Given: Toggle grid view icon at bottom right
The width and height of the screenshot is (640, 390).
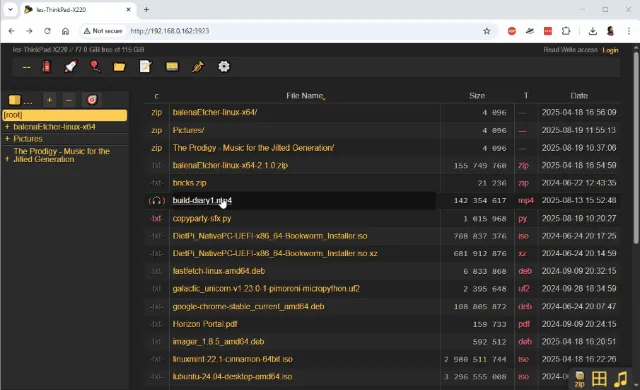Looking at the screenshot, I should click(x=599, y=379).
